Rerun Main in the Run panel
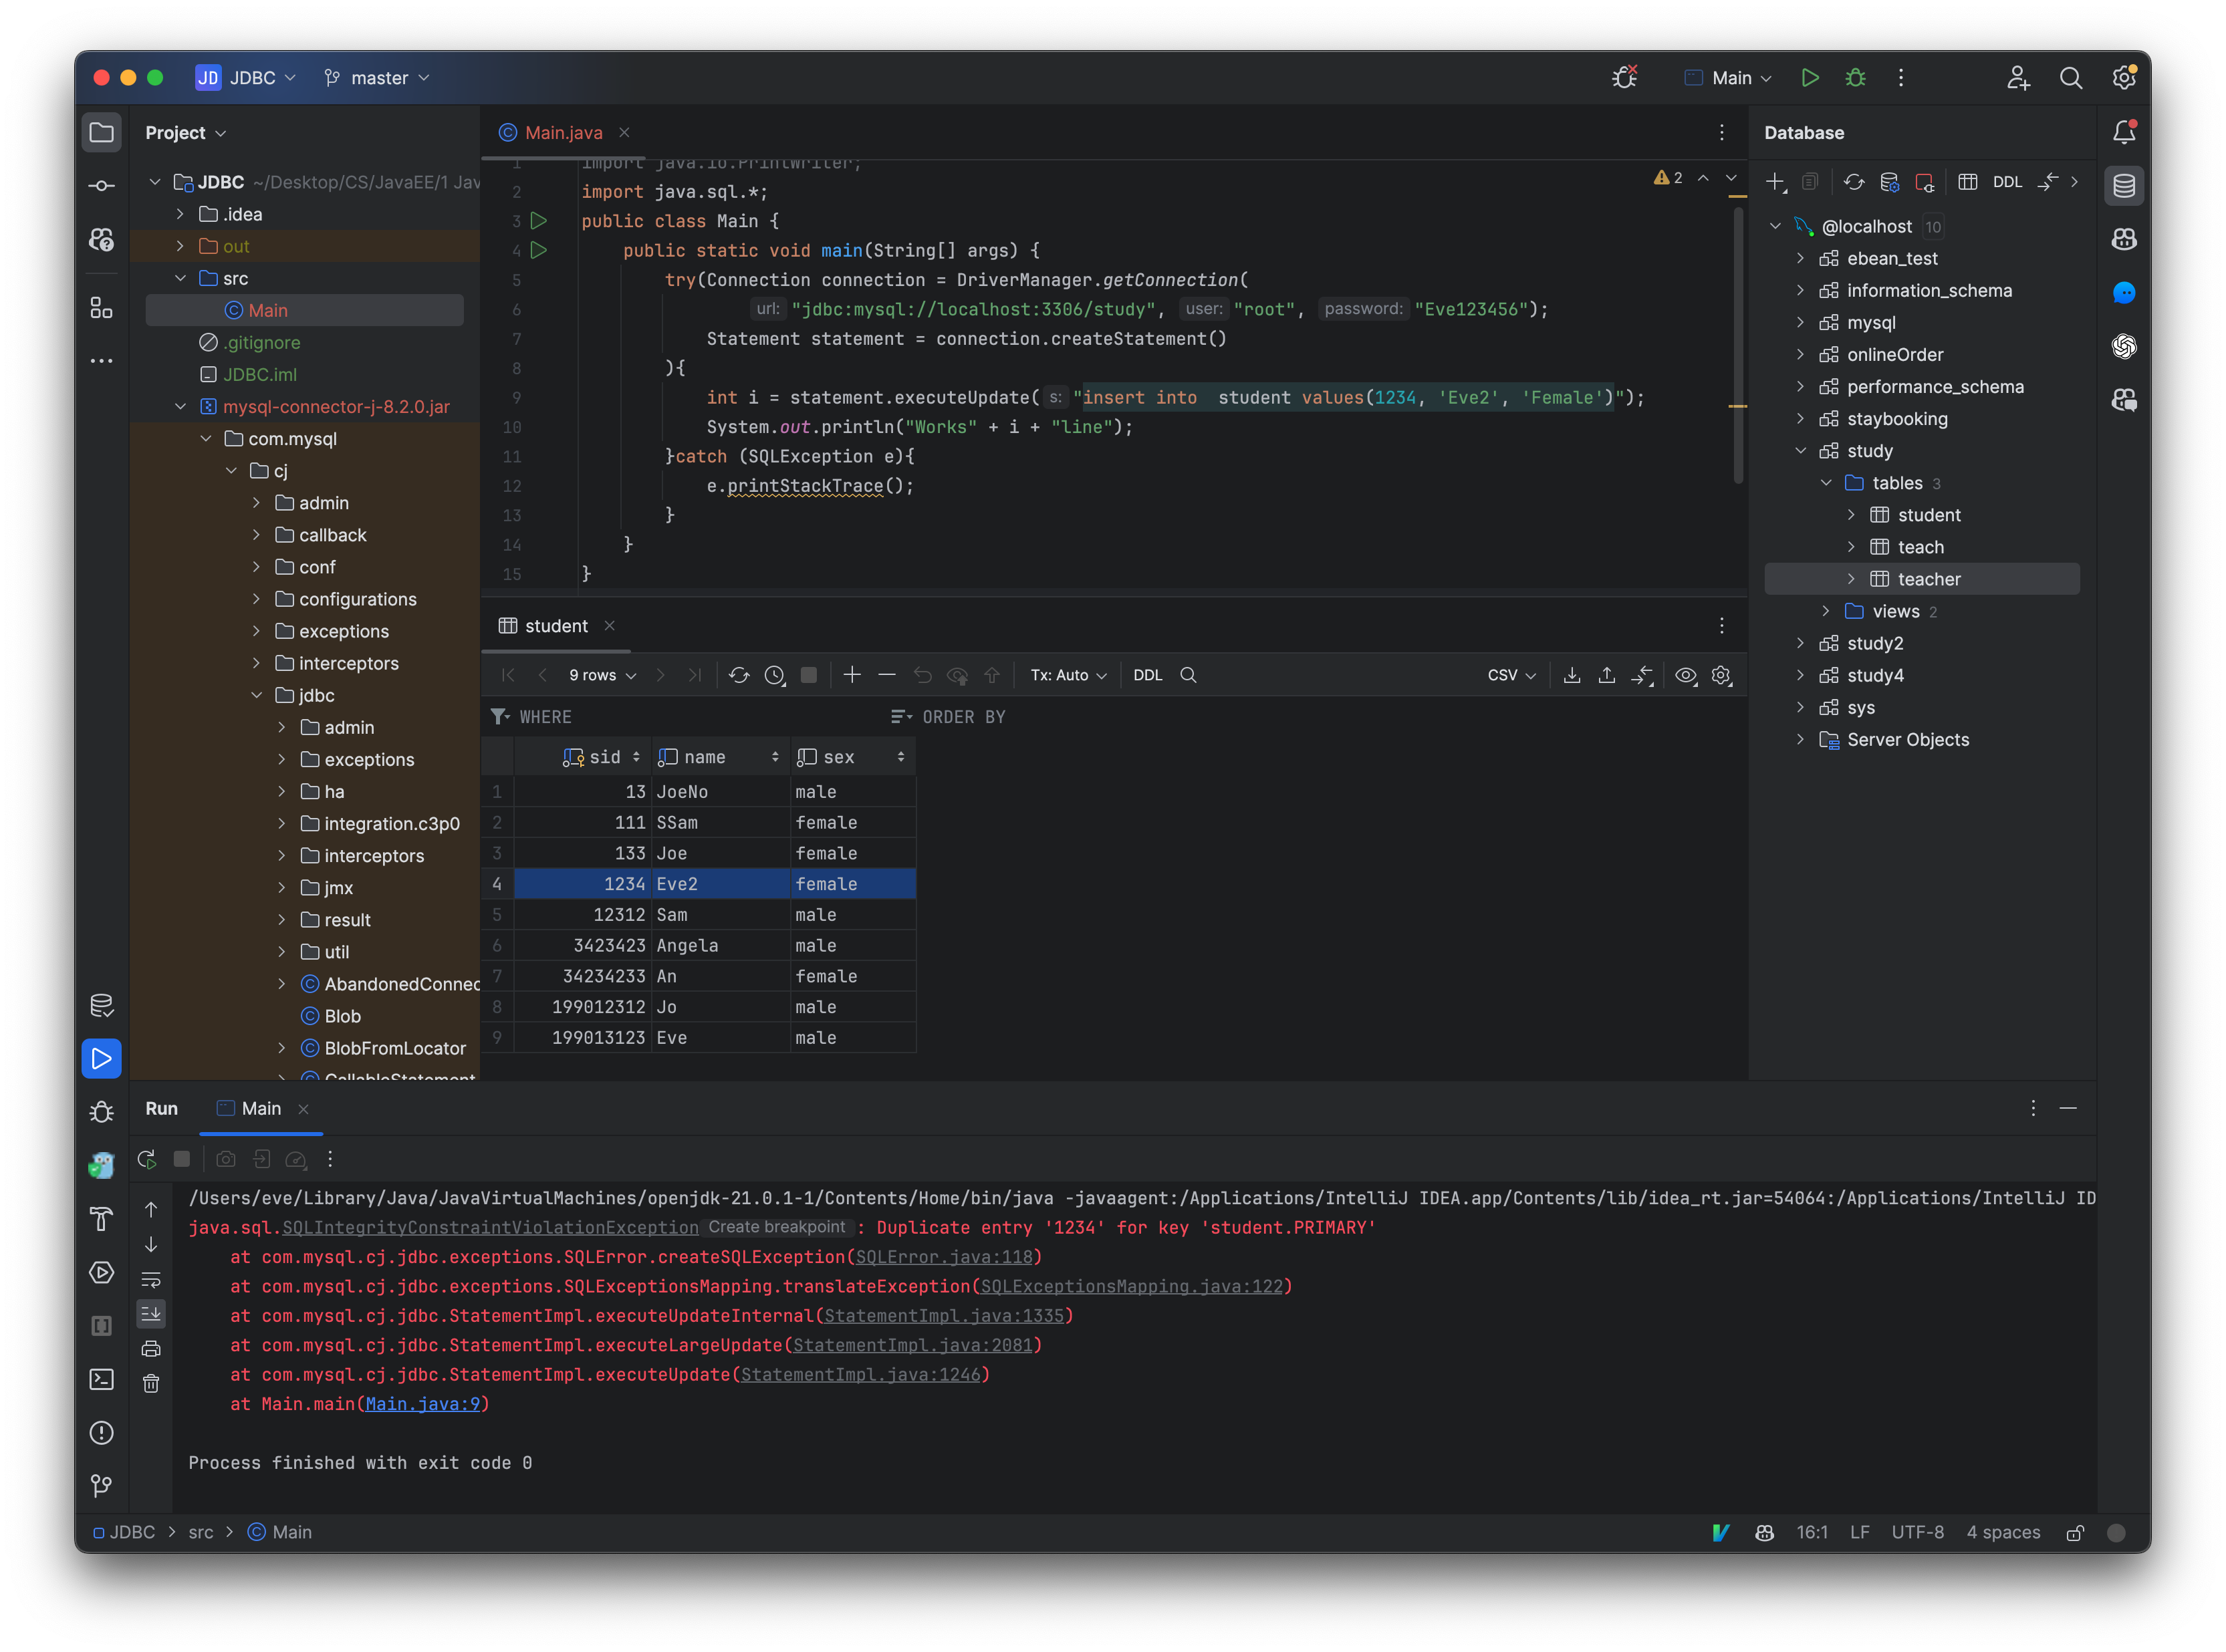Screen dimensions: 2226x1652 pyautogui.click(x=147, y=1159)
